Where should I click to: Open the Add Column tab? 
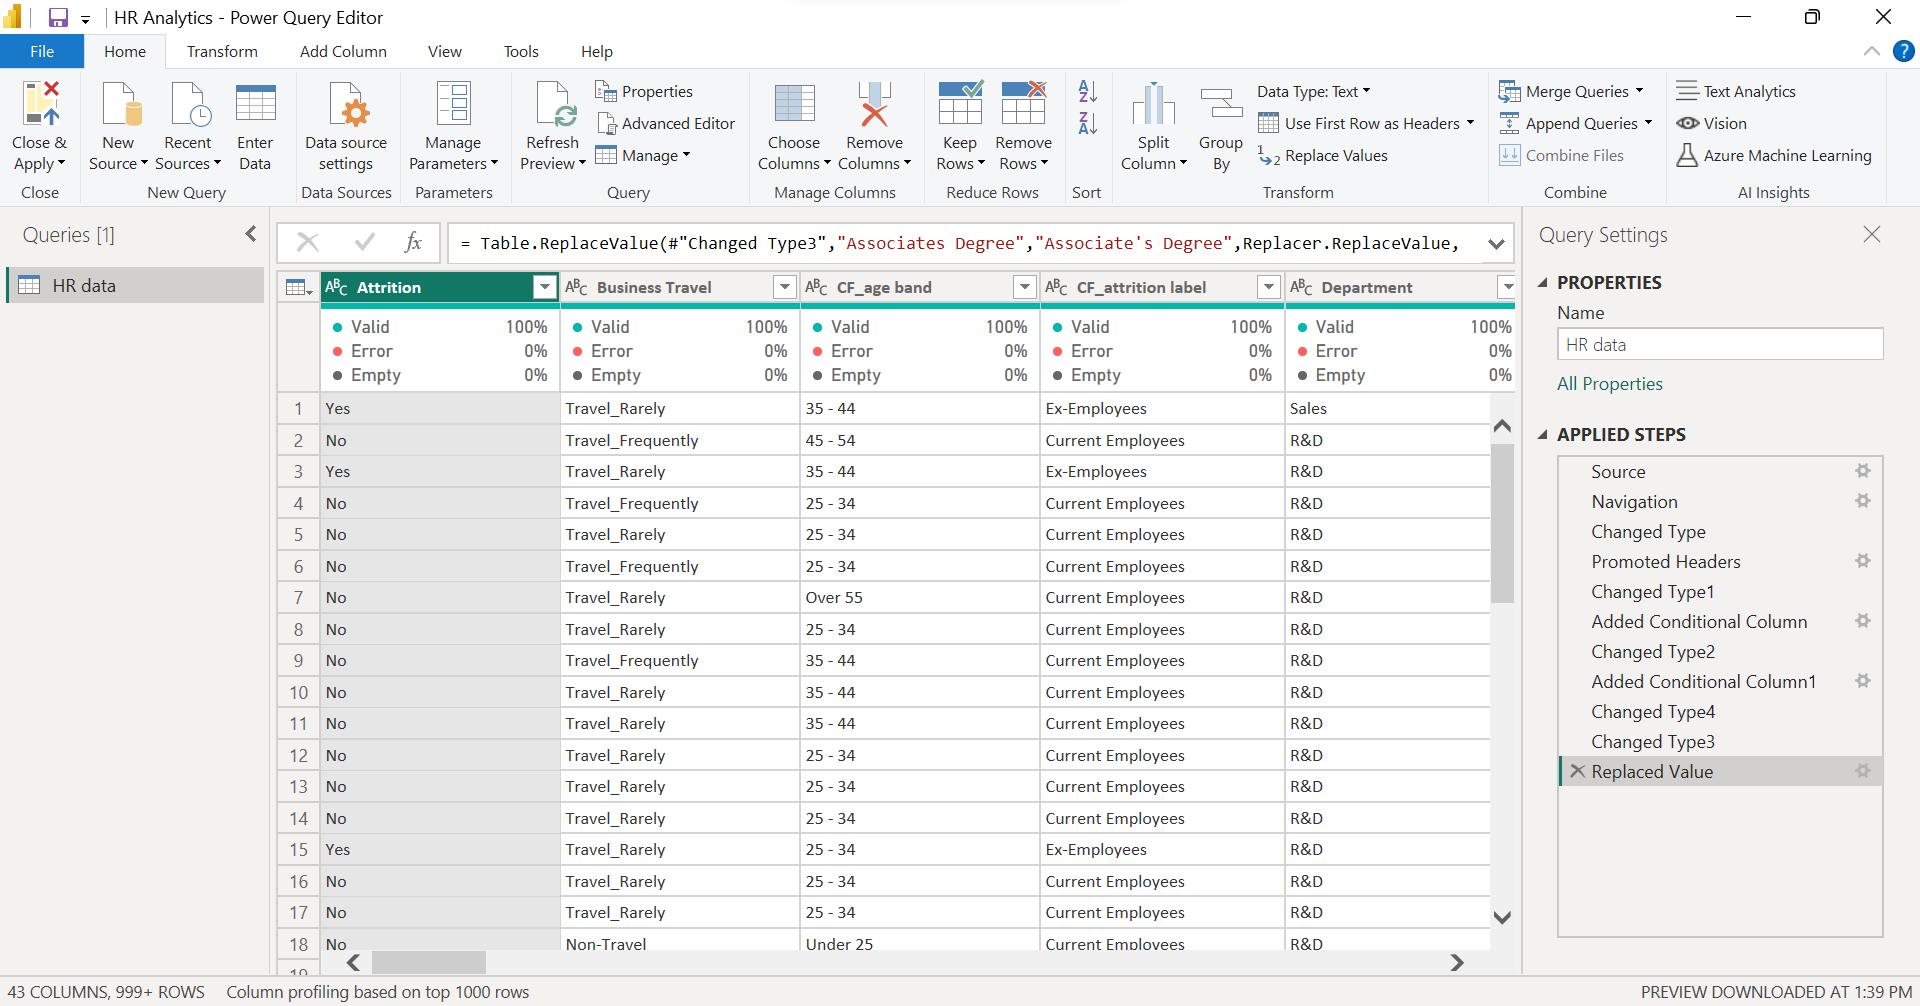pyautogui.click(x=343, y=51)
